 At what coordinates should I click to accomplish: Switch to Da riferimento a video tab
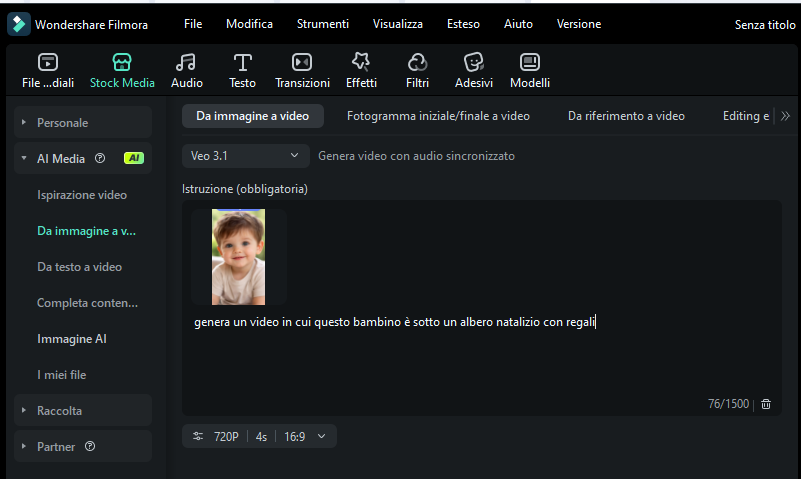pyautogui.click(x=626, y=116)
